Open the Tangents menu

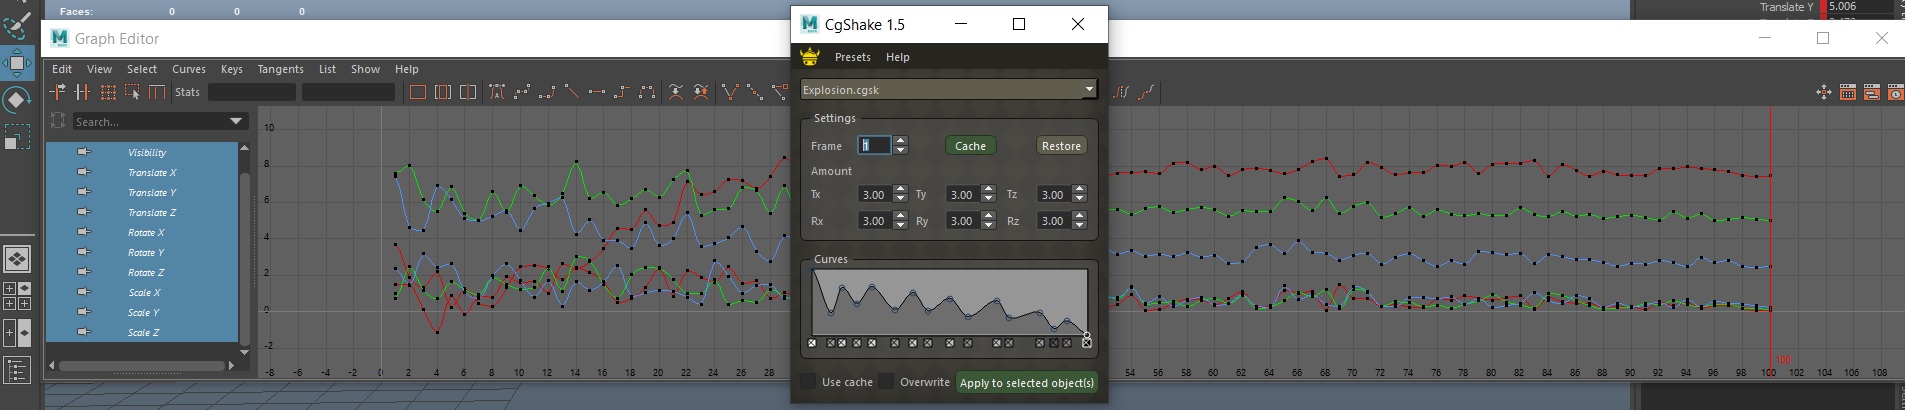coord(280,69)
